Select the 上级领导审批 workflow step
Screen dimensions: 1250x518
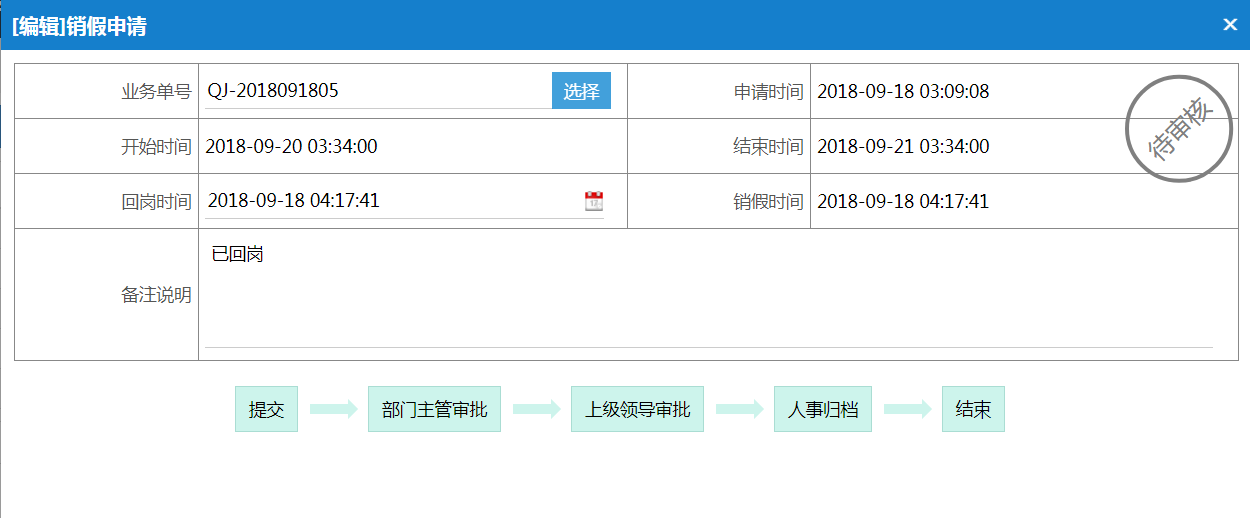click(637, 409)
